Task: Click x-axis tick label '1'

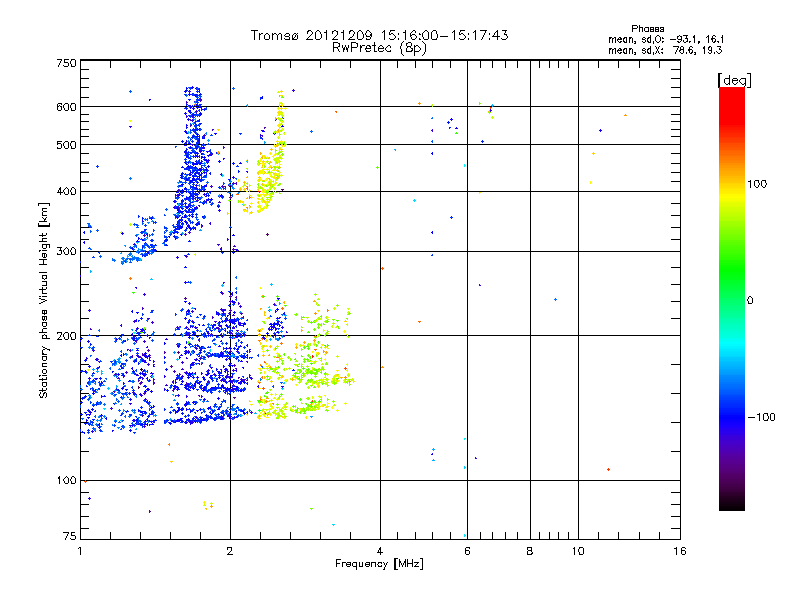Action: (80, 551)
